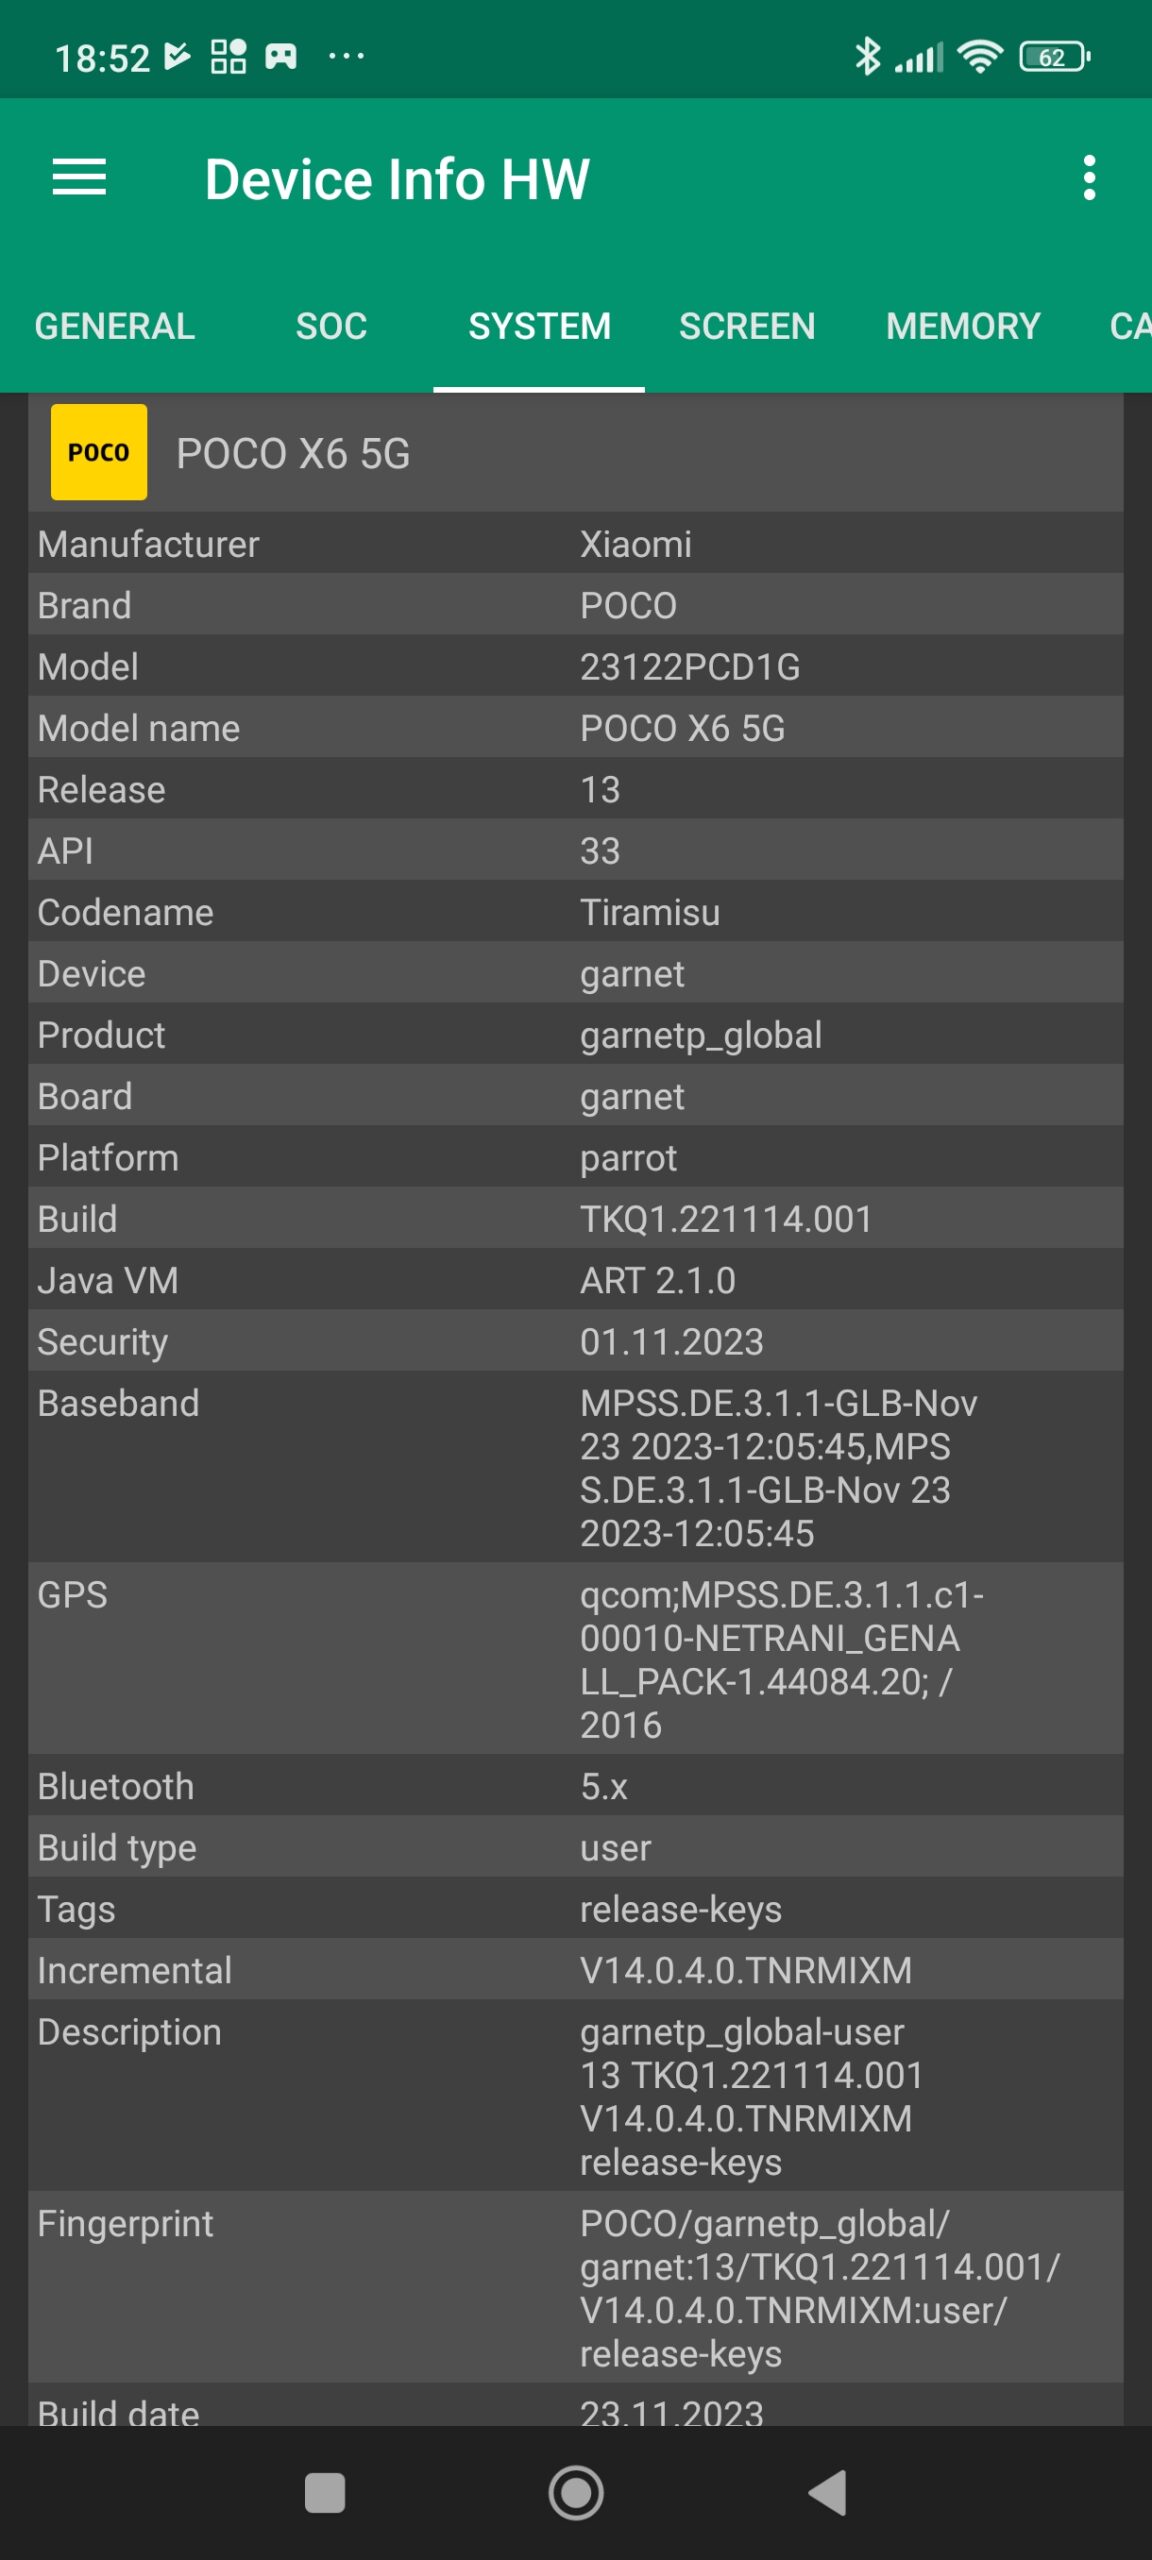Tap the Bluetooth status bar icon

(867, 57)
